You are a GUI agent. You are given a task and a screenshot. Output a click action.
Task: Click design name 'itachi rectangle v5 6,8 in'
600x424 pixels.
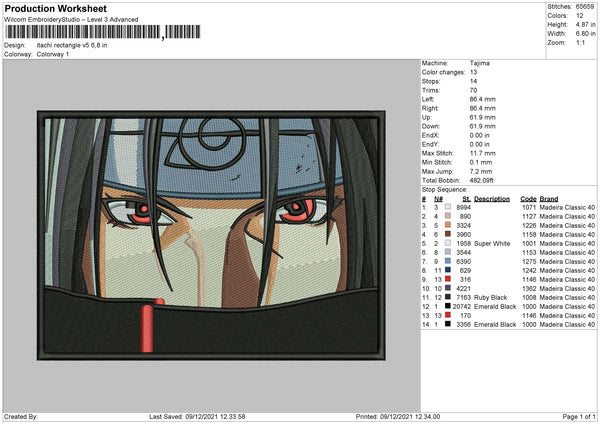tap(72, 45)
